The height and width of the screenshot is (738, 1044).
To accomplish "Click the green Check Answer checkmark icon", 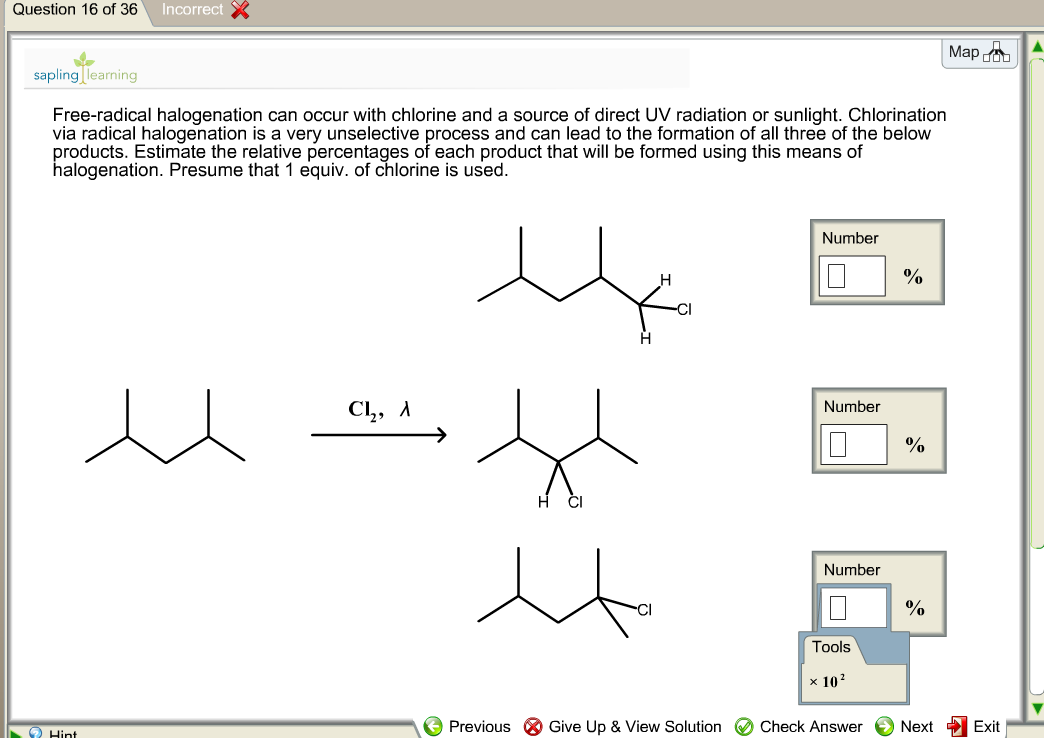I will (744, 726).
